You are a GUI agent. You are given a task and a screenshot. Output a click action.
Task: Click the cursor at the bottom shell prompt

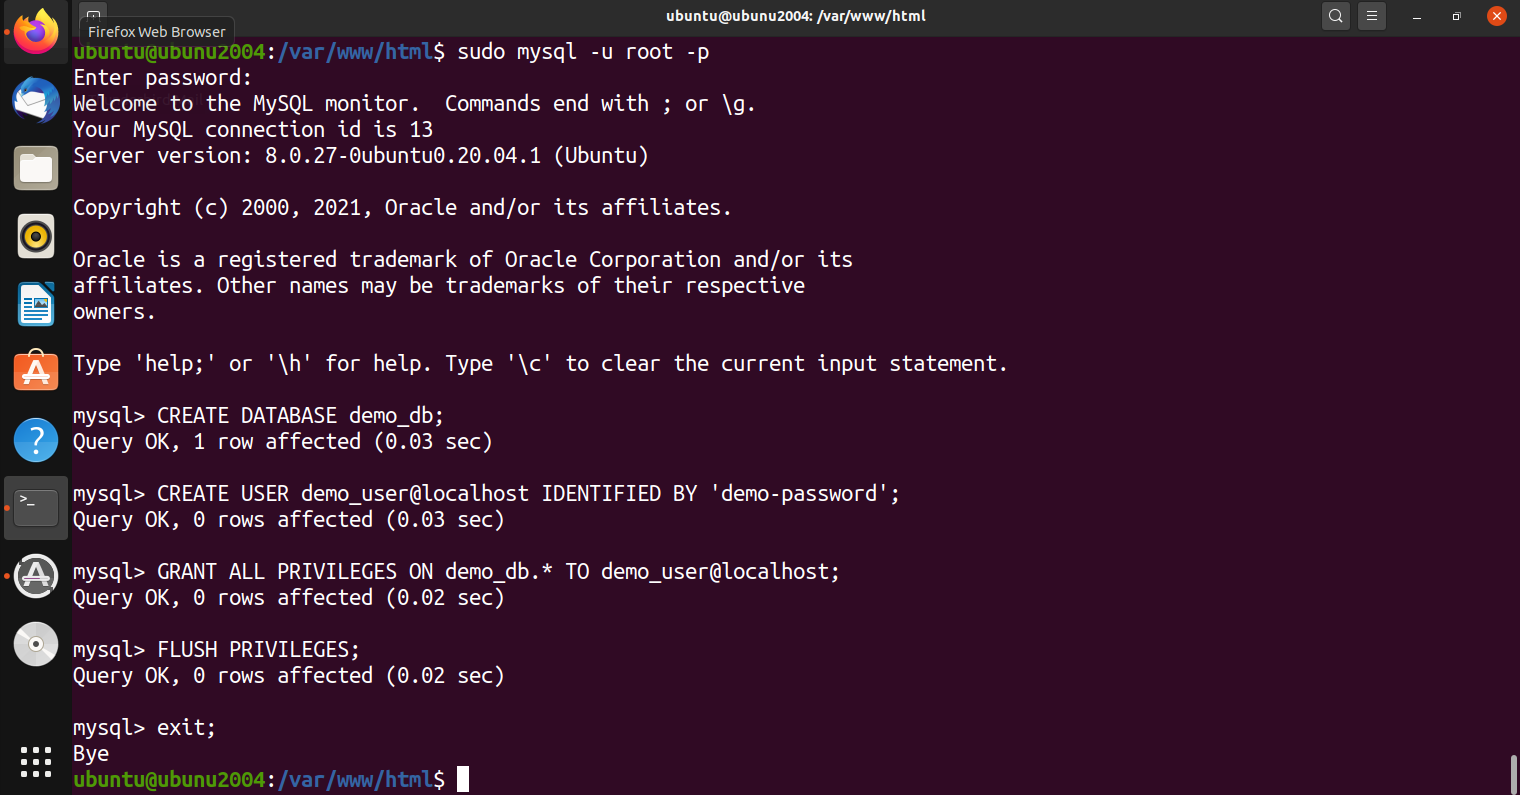coord(463,779)
